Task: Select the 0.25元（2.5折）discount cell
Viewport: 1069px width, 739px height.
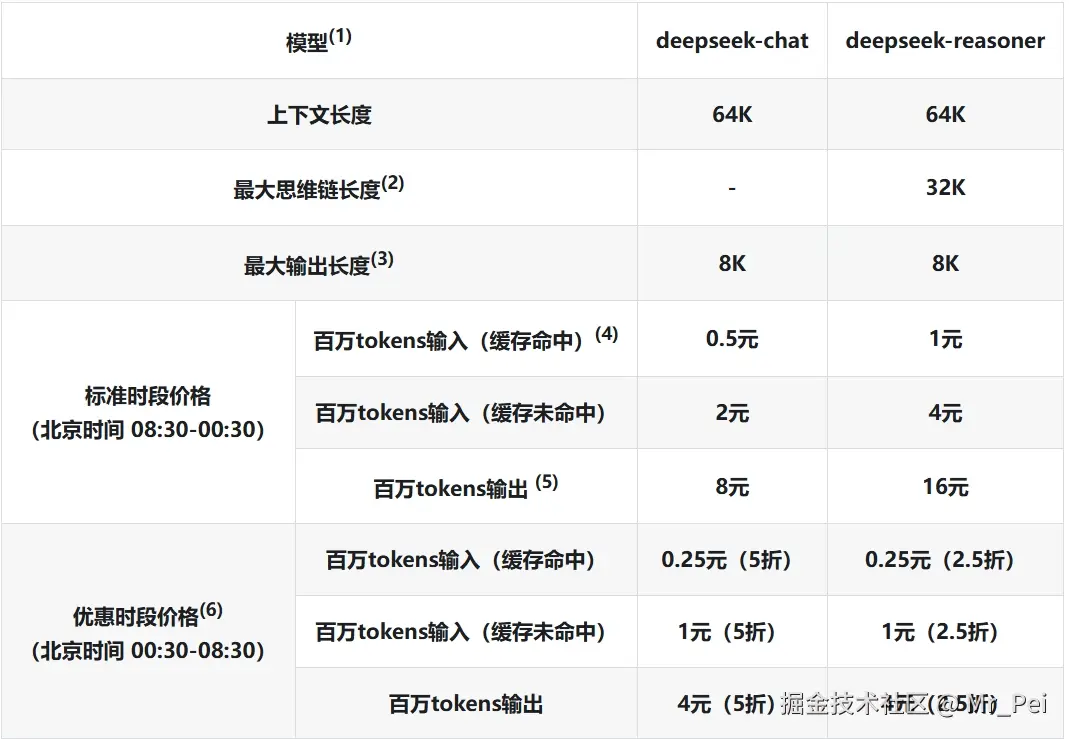Action: (945, 560)
